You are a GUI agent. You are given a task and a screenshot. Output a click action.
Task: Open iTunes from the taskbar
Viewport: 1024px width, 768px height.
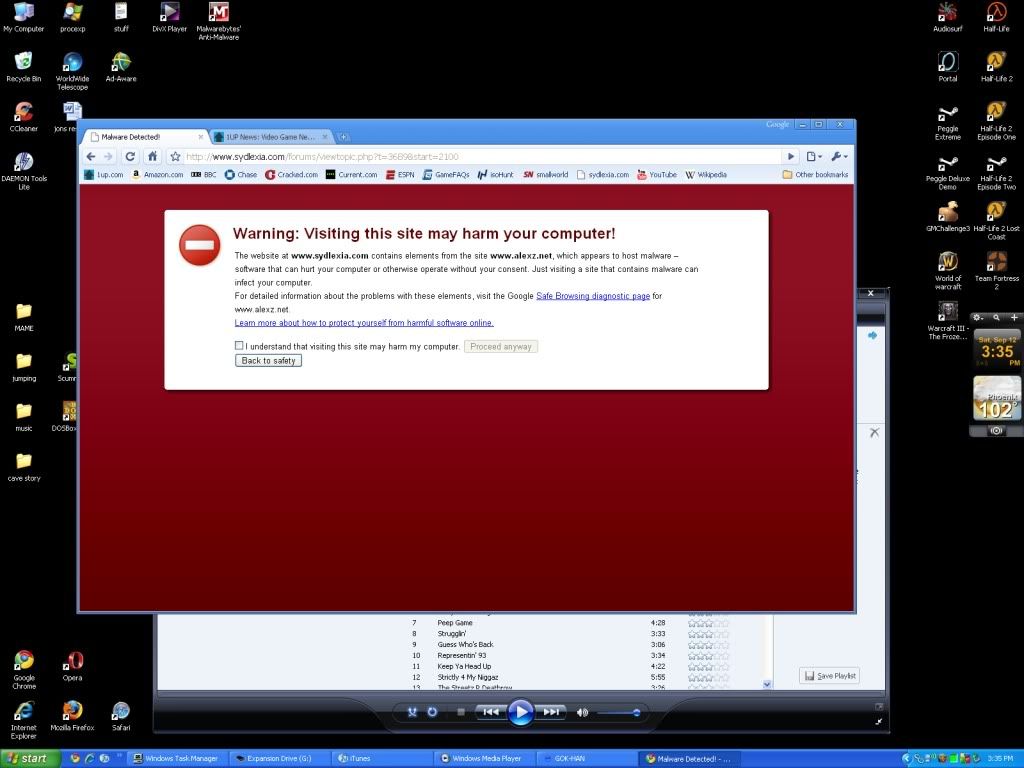pos(380,759)
